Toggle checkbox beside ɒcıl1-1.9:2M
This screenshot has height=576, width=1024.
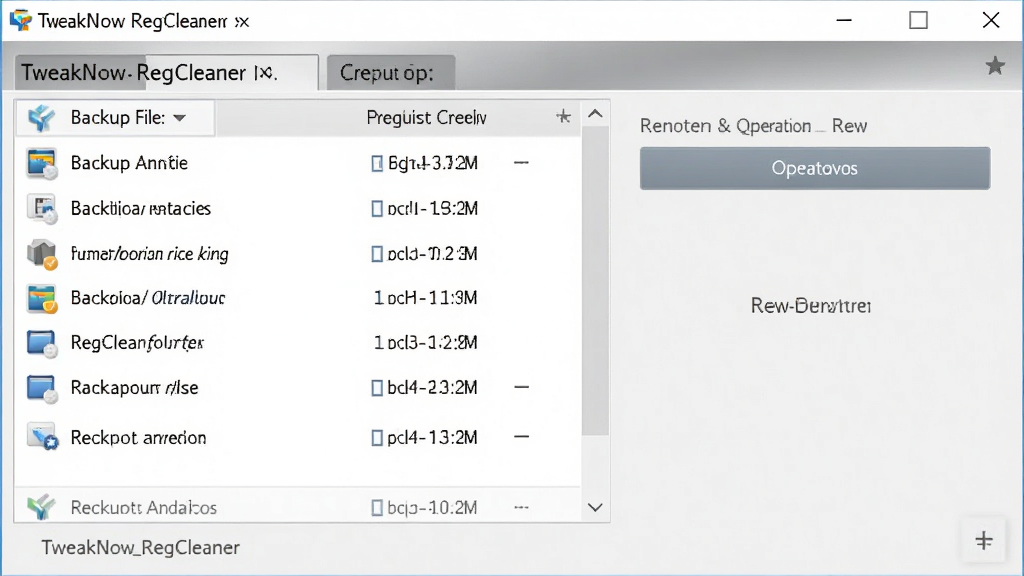[x=377, y=209]
